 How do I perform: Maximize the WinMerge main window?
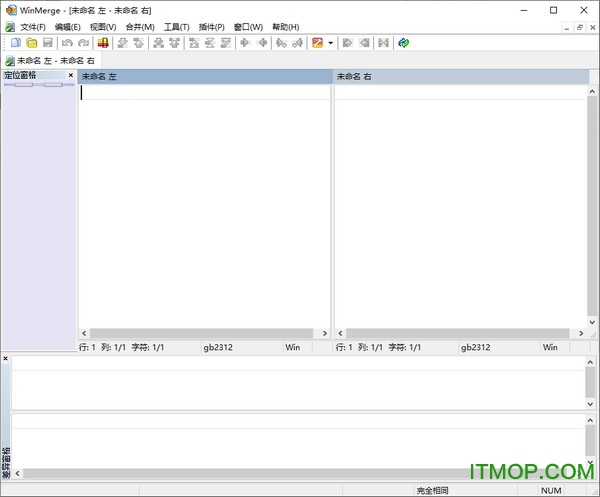pos(554,10)
